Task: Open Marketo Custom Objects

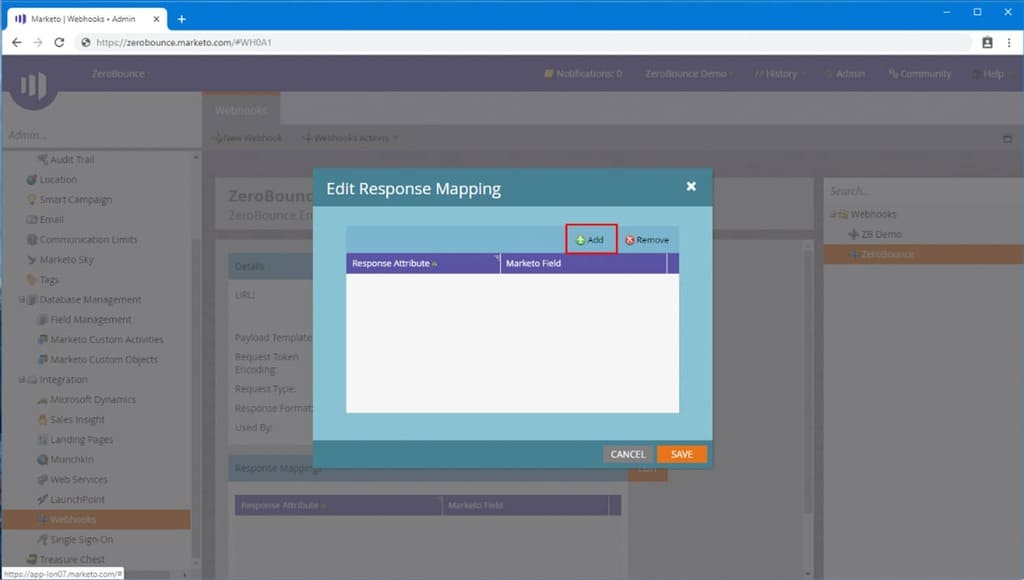Action: pyautogui.click(x=98, y=359)
